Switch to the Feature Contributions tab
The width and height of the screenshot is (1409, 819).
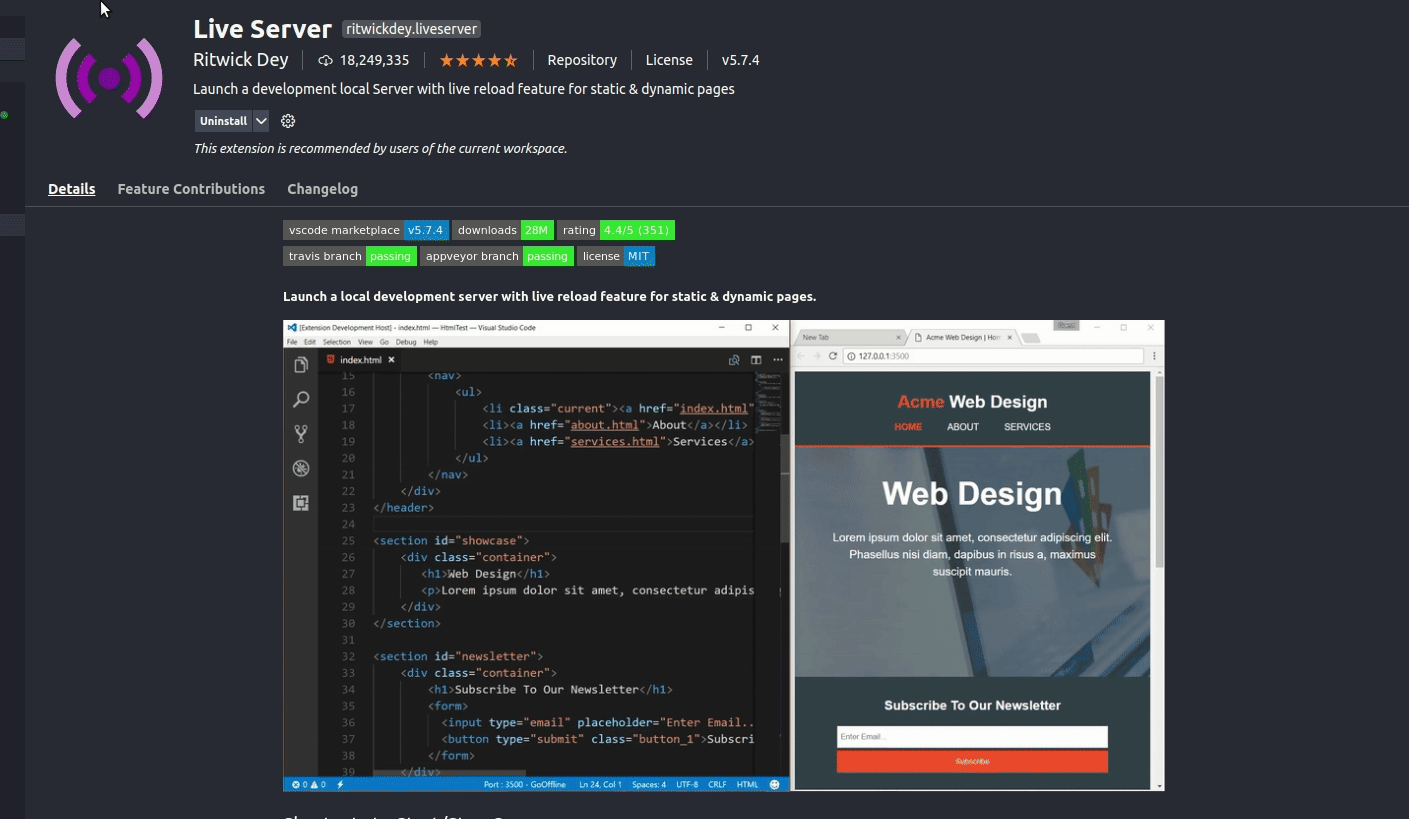(191, 189)
